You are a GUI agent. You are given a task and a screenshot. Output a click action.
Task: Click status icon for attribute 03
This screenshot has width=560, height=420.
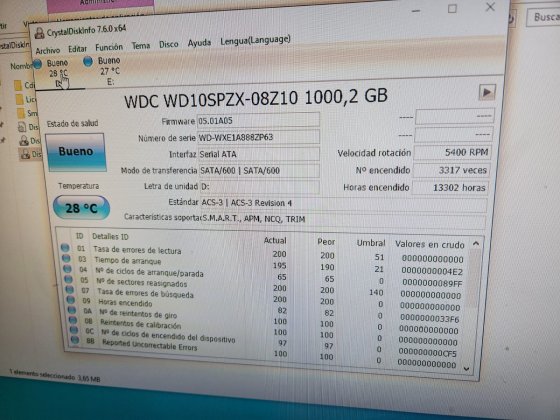point(66,258)
